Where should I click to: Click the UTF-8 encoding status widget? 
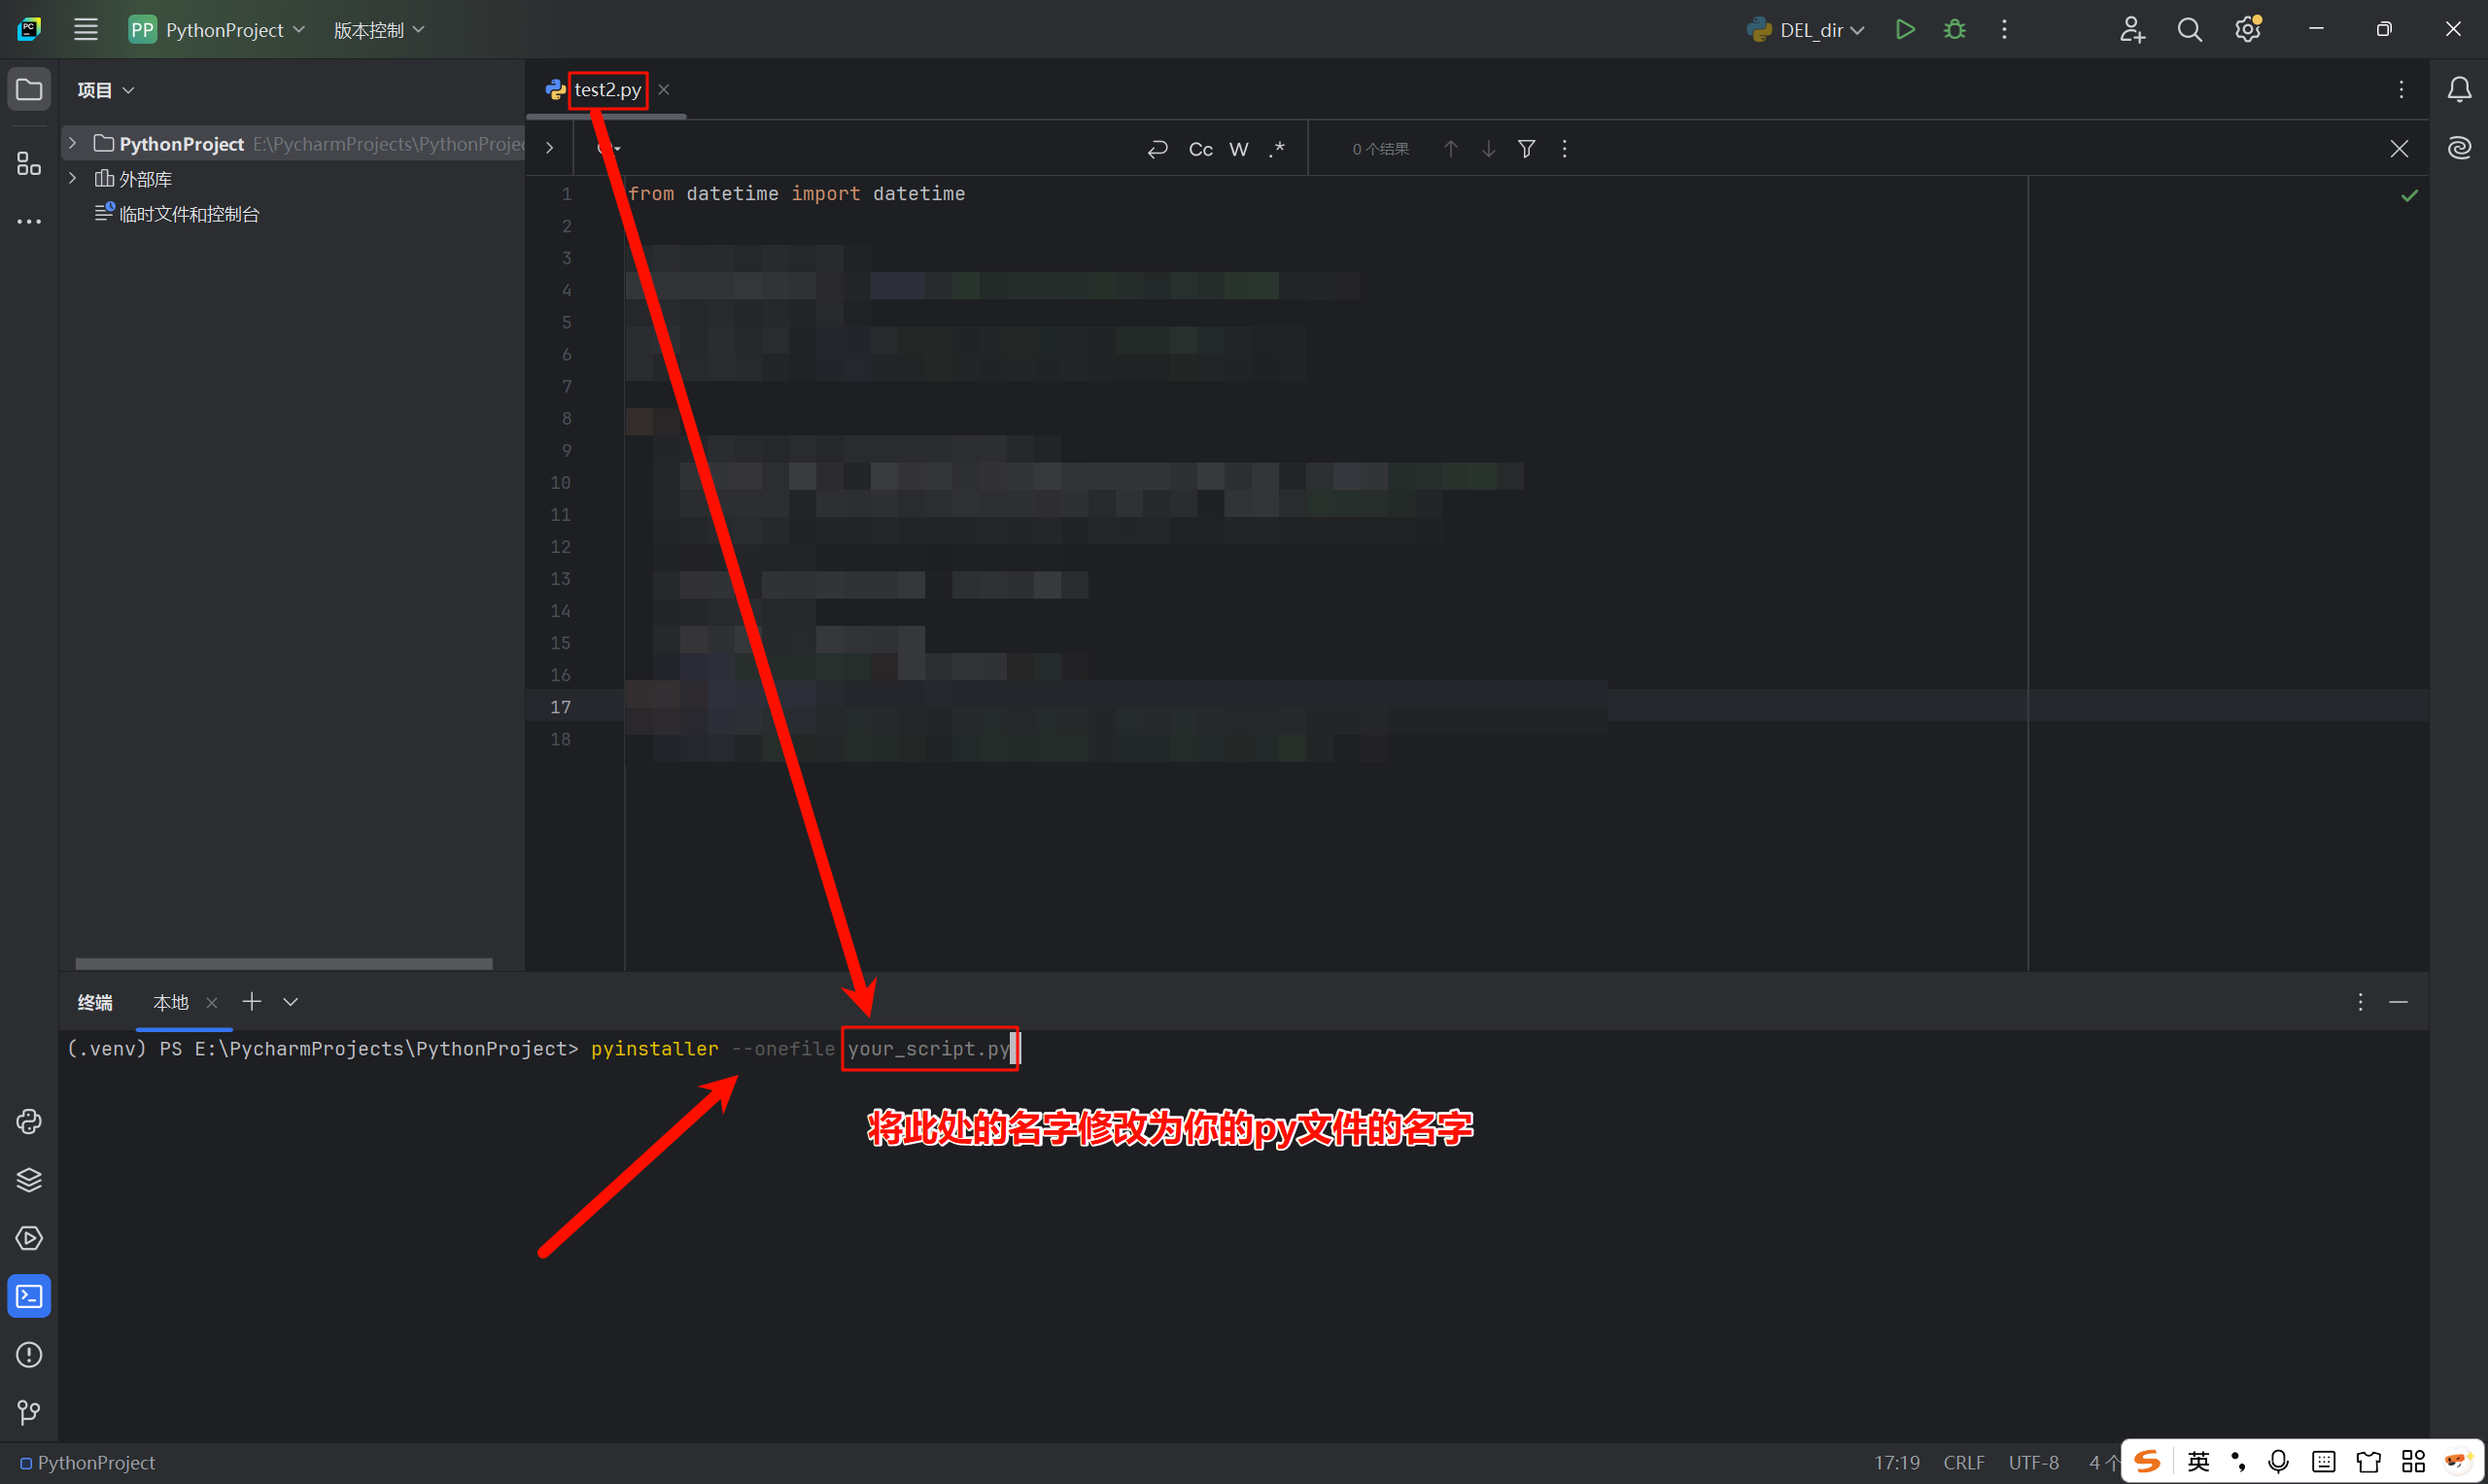pyautogui.click(x=2033, y=1462)
